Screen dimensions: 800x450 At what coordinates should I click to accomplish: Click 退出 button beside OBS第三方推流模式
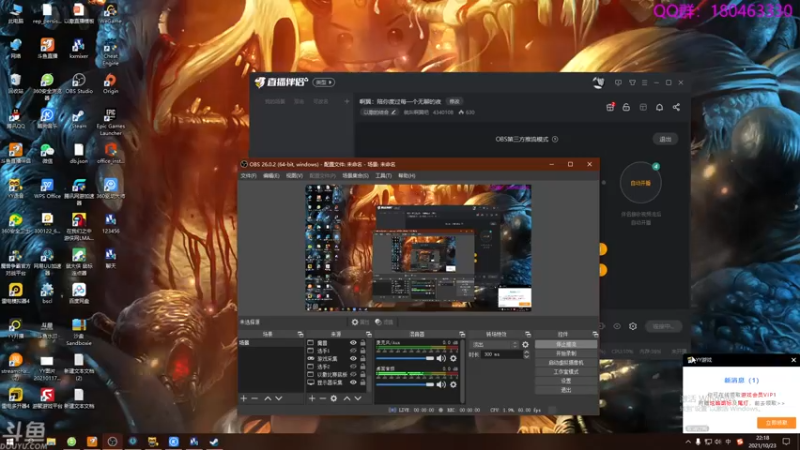[x=665, y=139]
